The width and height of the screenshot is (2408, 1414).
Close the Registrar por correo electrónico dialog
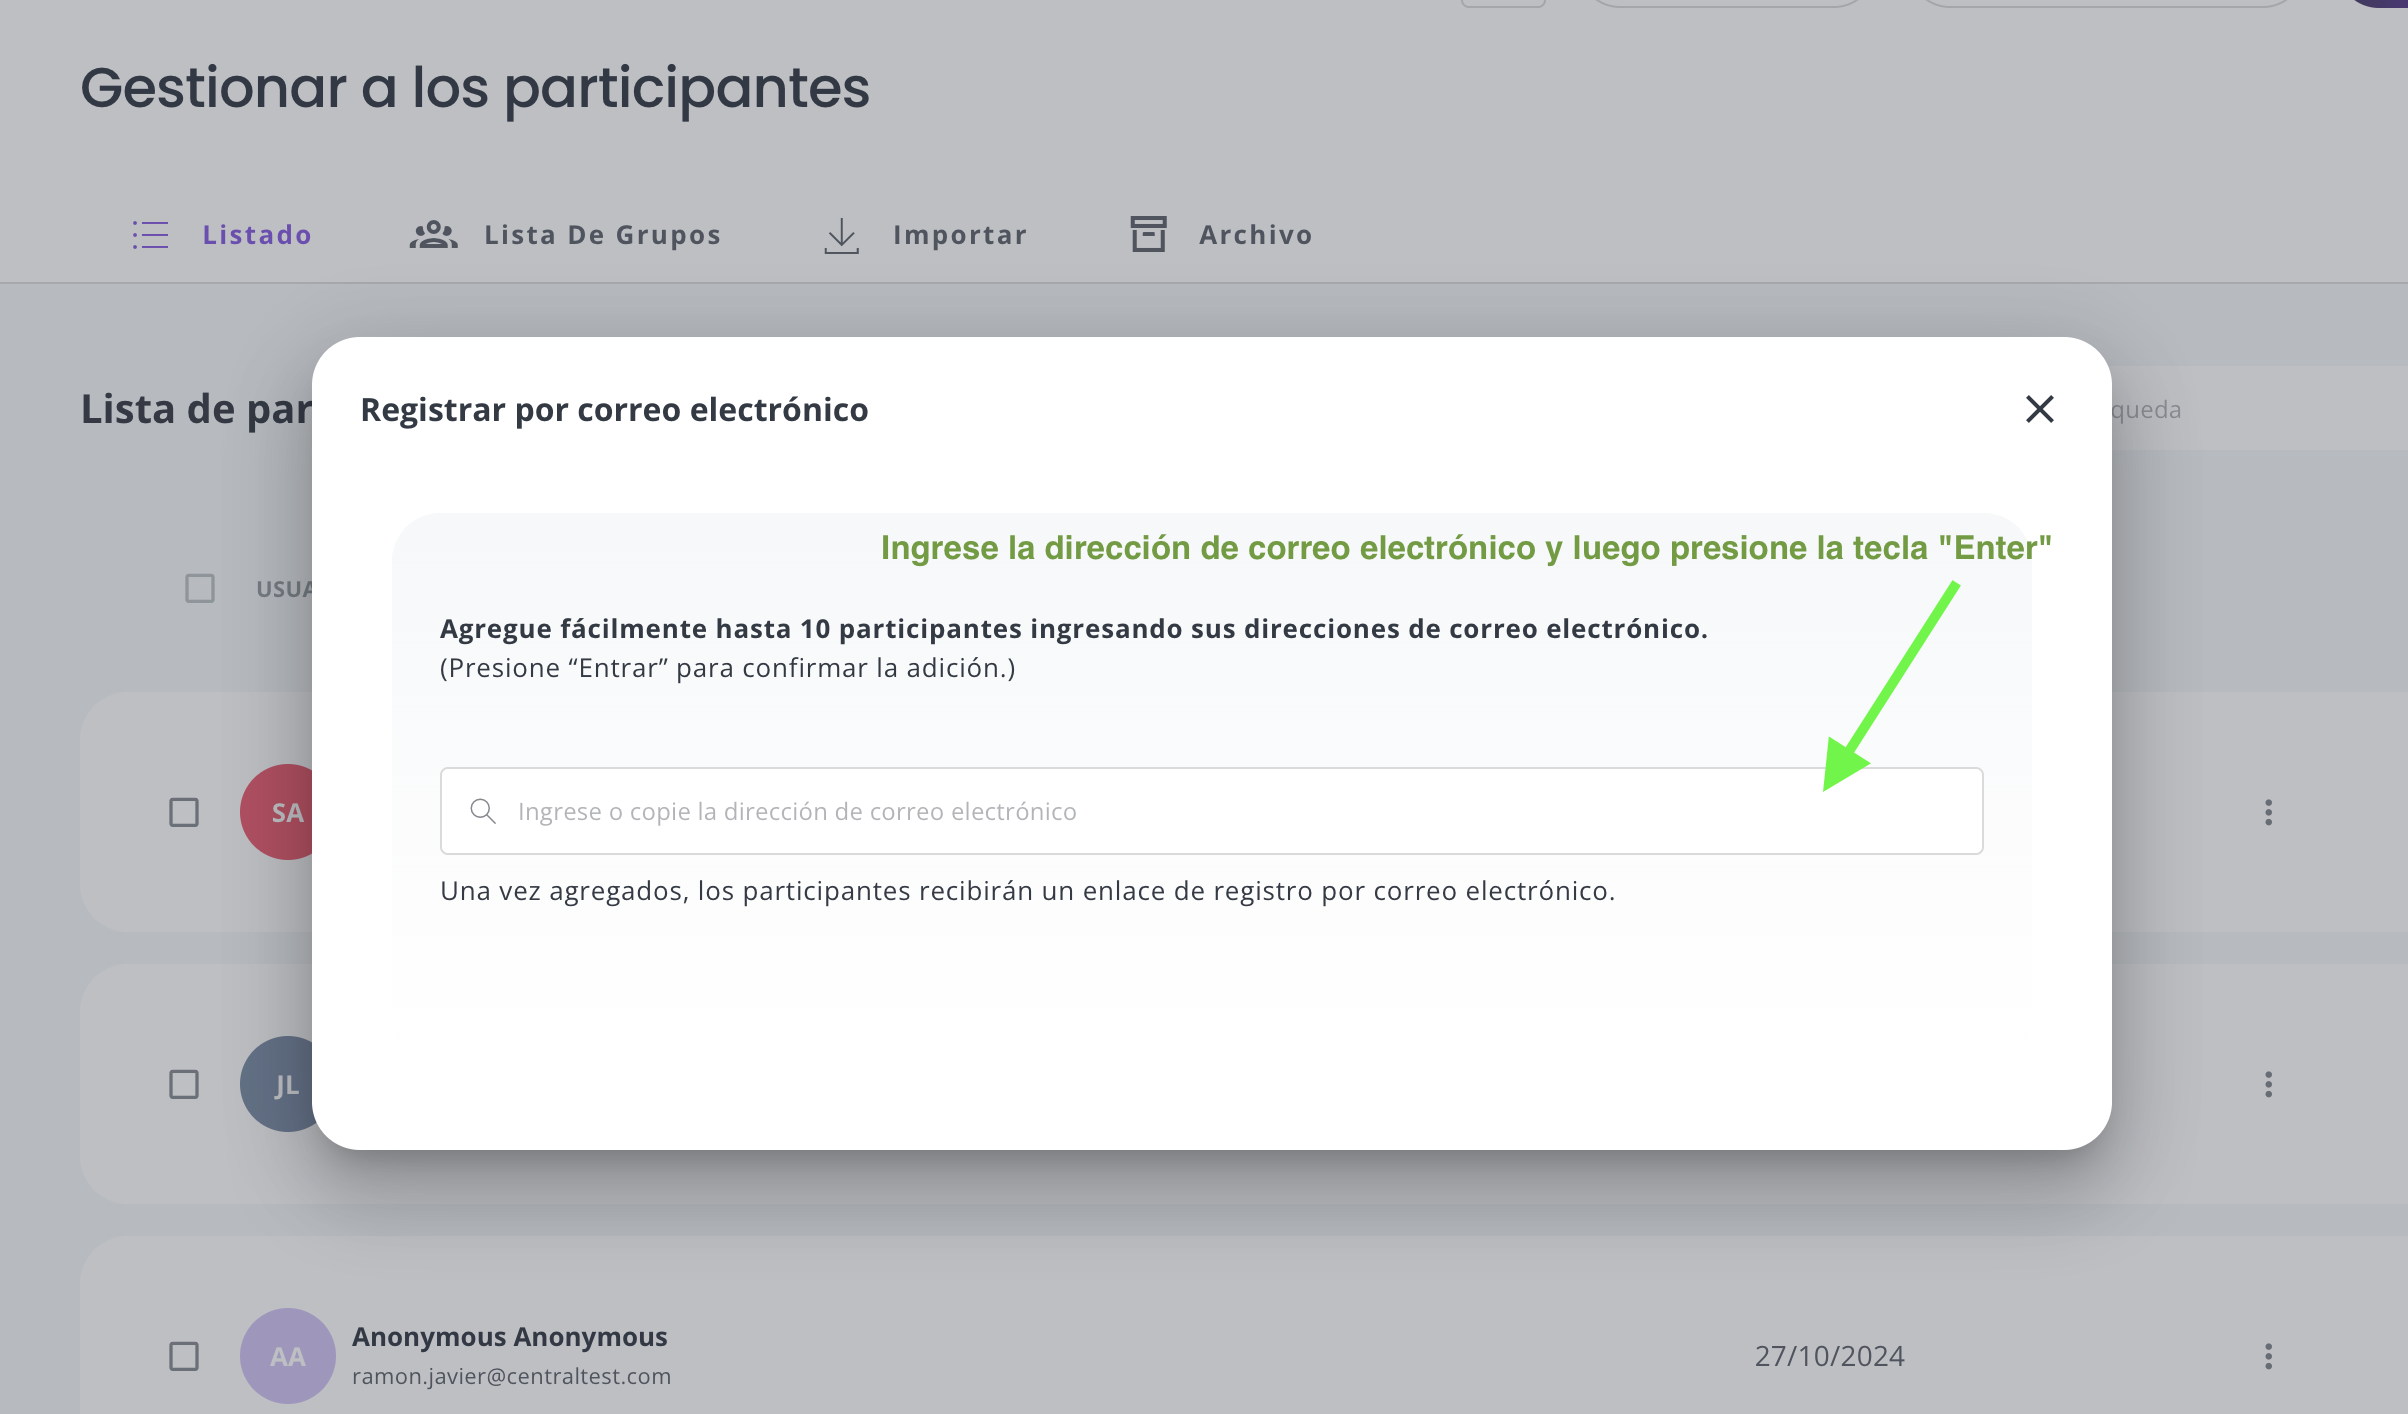tap(2039, 409)
